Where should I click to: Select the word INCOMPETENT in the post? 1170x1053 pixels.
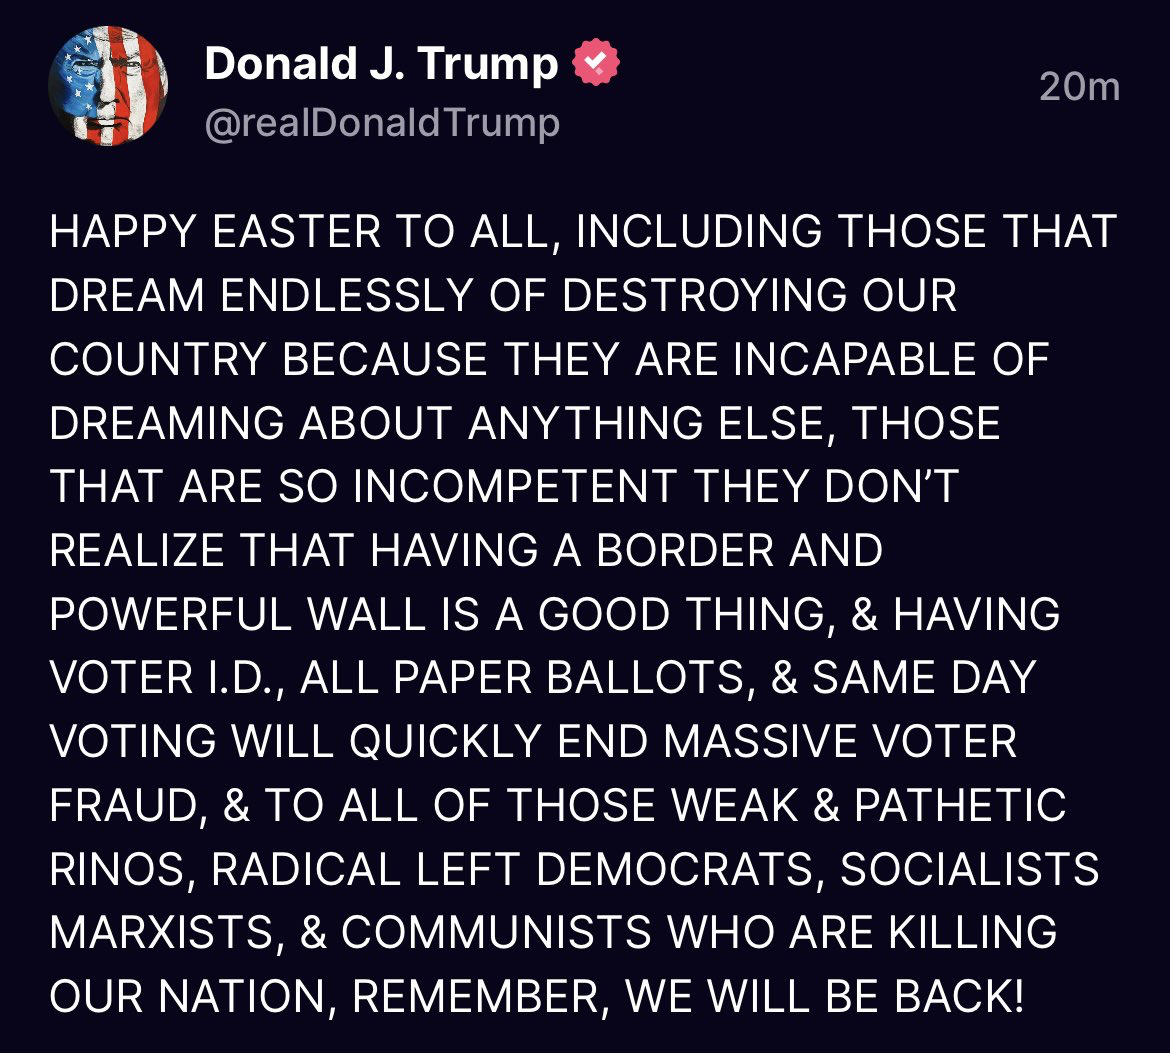click(515, 487)
